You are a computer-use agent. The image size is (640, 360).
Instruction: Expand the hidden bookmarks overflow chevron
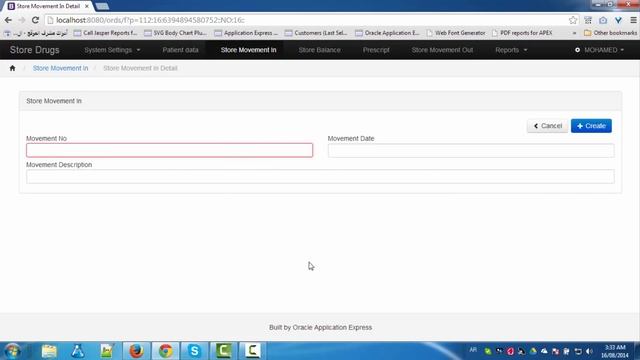[x=574, y=33]
